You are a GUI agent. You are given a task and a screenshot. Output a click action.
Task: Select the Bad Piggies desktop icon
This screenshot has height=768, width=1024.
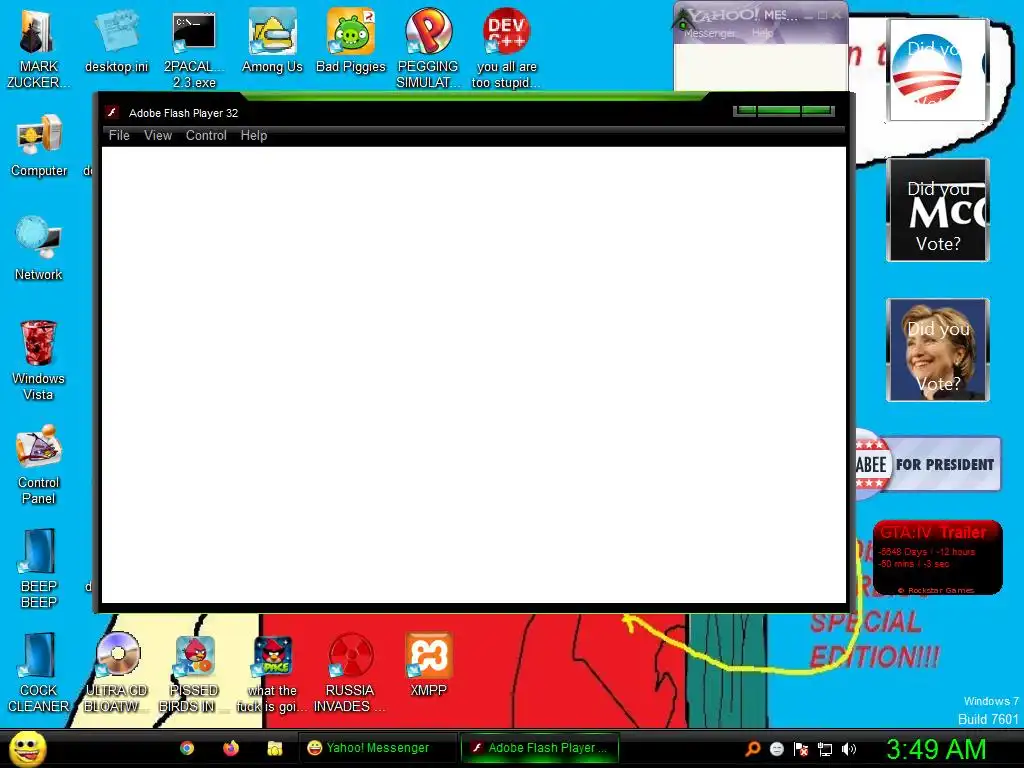click(x=351, y=42)
